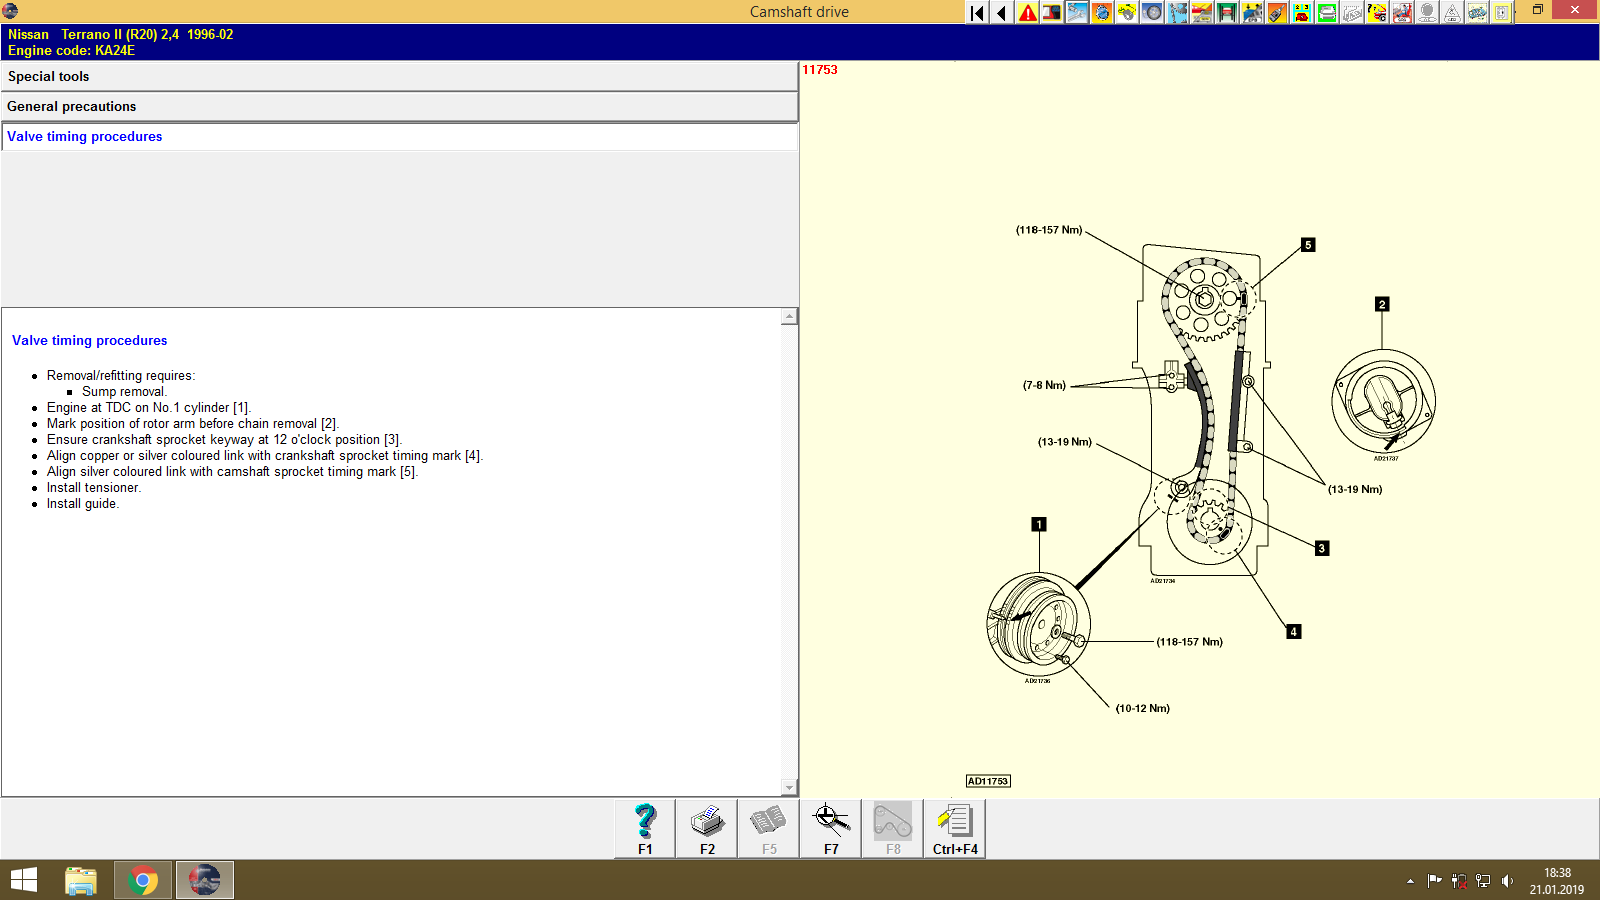This screenshot has height=900, width=1600.
Task: Click the speaker icon in the system tray
Action: tap(1510, 881)
